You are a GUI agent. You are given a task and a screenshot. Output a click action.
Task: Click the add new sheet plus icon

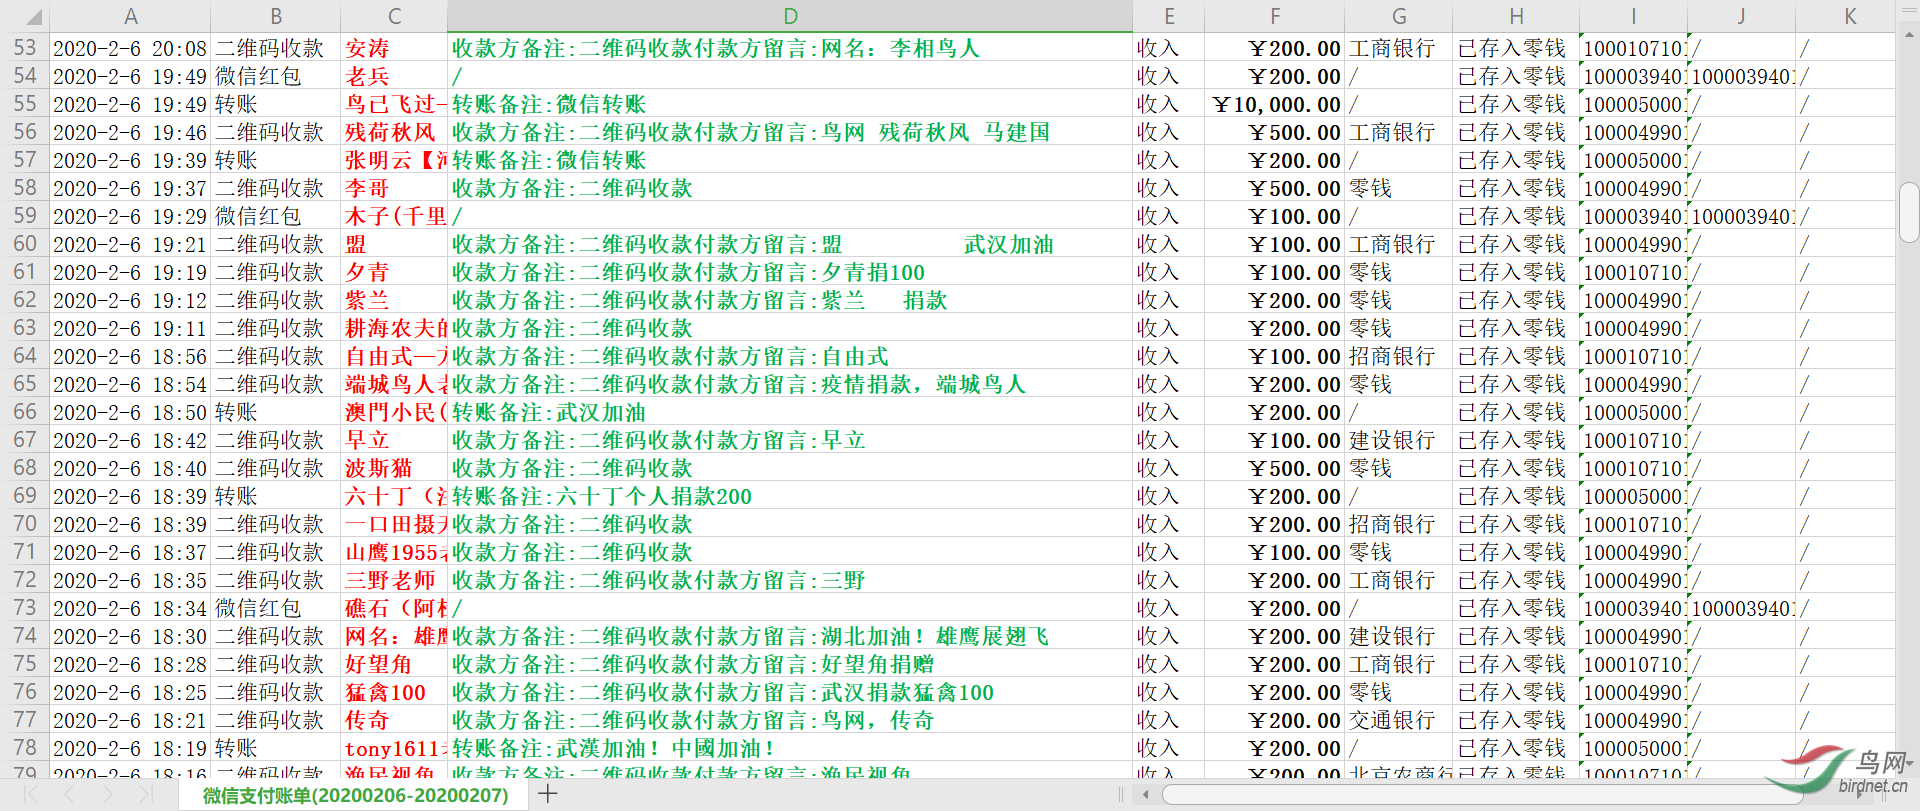547,794
